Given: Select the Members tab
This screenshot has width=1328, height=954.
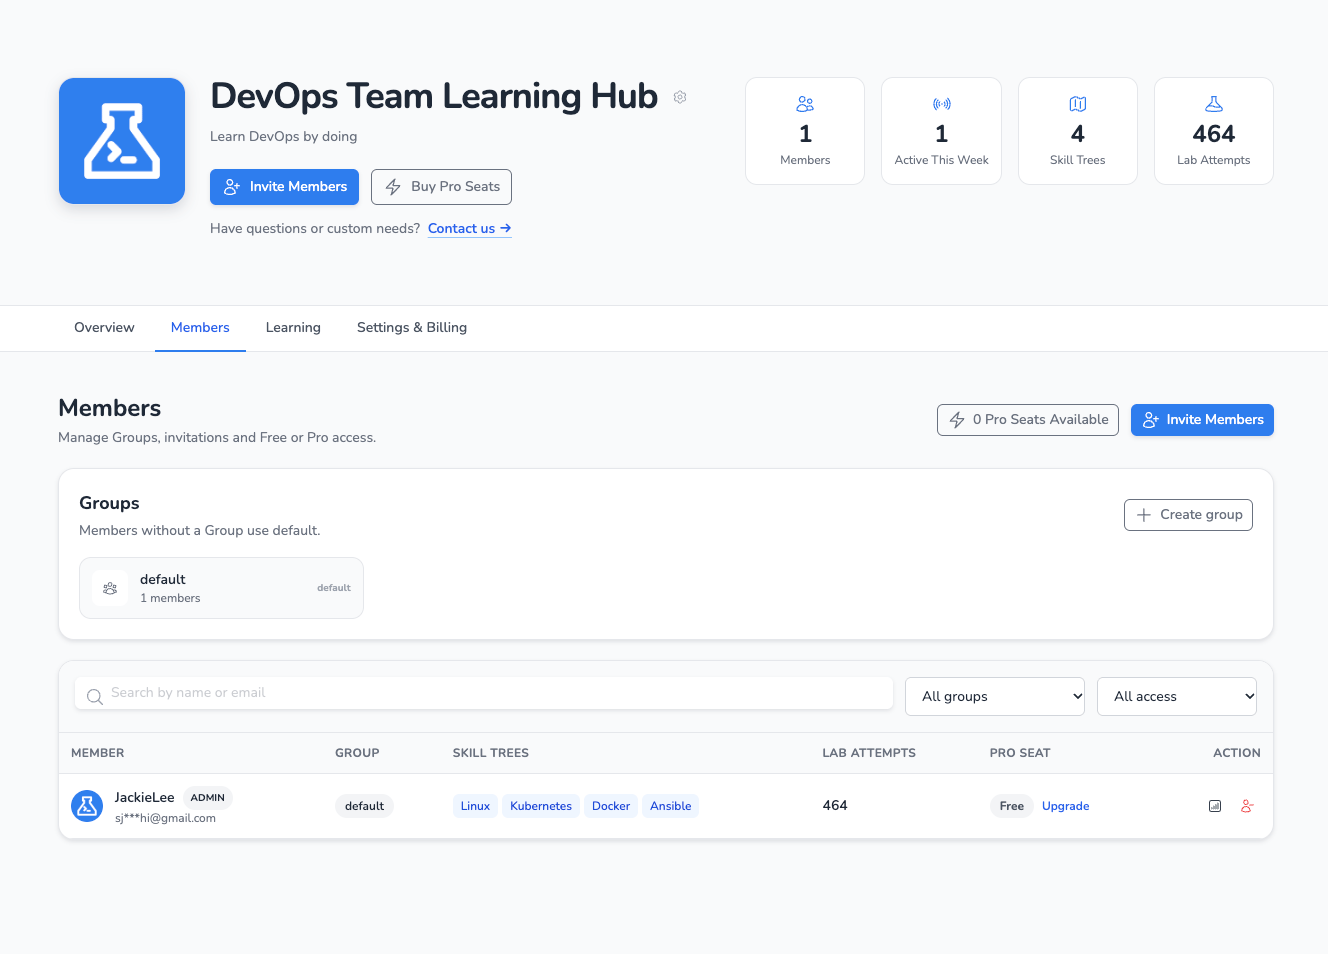Looking at the screenshot, I should tap(200, 328).
